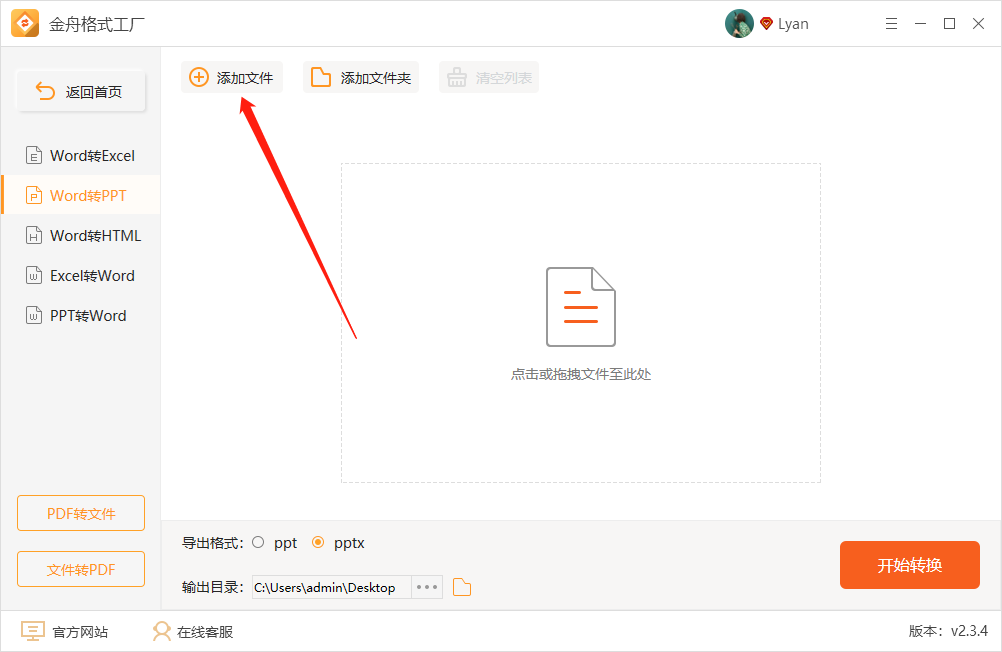This screenshot has width=1002, height=652.
Task: Open the hamburger main menu icon
Action: click(891, 24)
